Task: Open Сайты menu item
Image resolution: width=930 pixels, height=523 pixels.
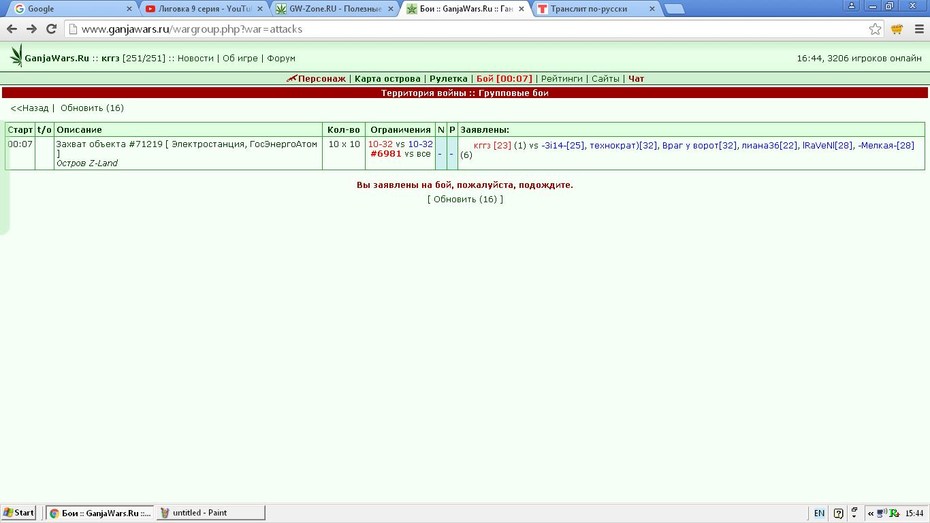Action: point(605,78)
